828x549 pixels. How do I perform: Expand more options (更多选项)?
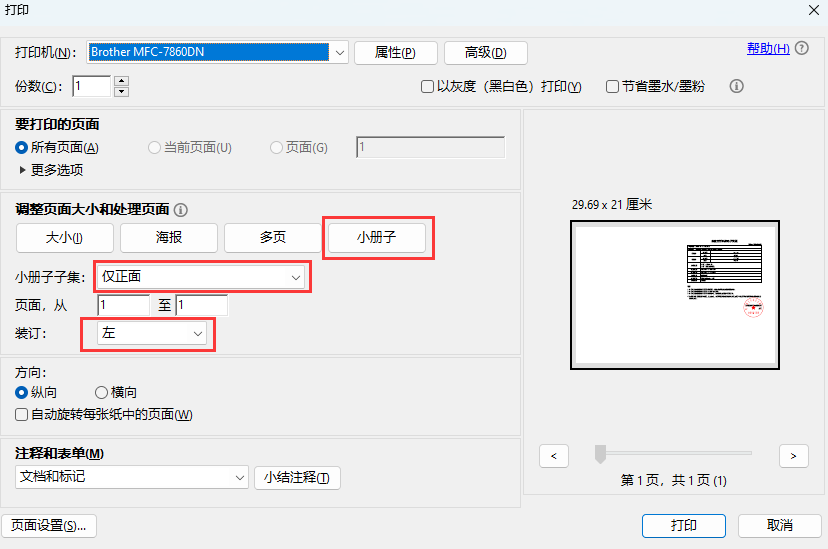24,170
